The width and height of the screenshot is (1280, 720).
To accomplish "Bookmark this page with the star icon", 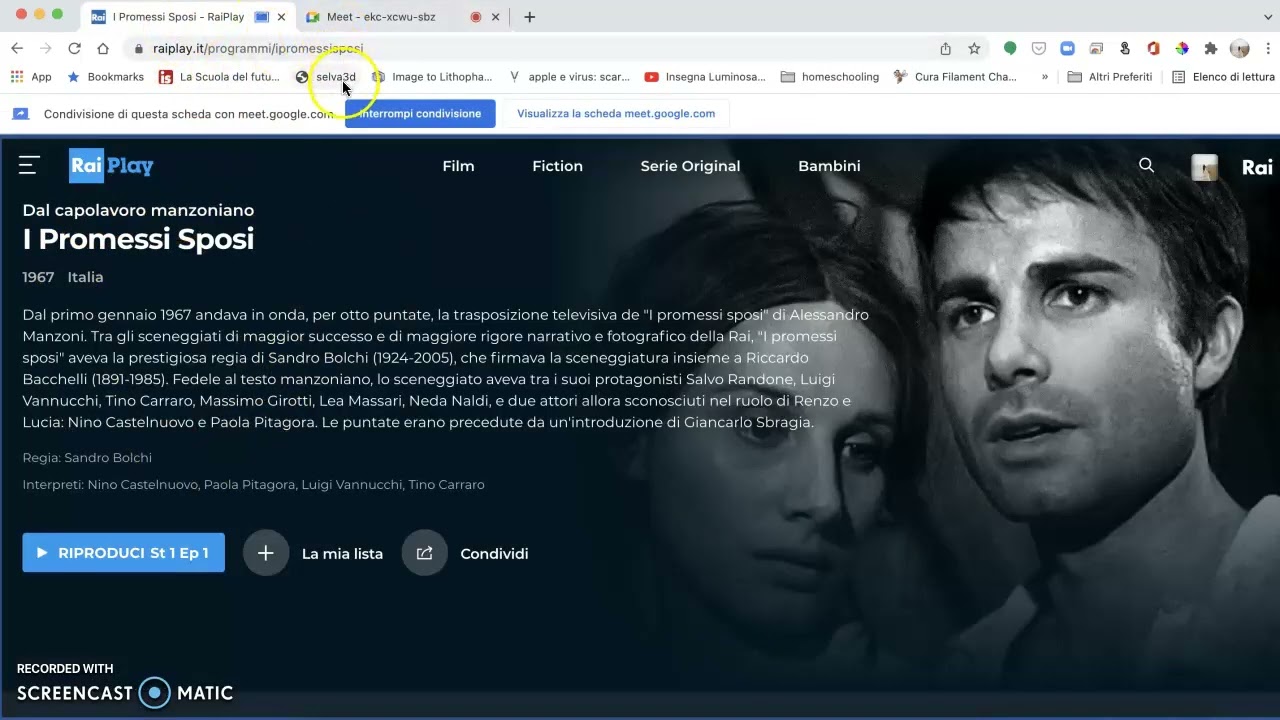I will pyautogui.click(x=974, y=48).
